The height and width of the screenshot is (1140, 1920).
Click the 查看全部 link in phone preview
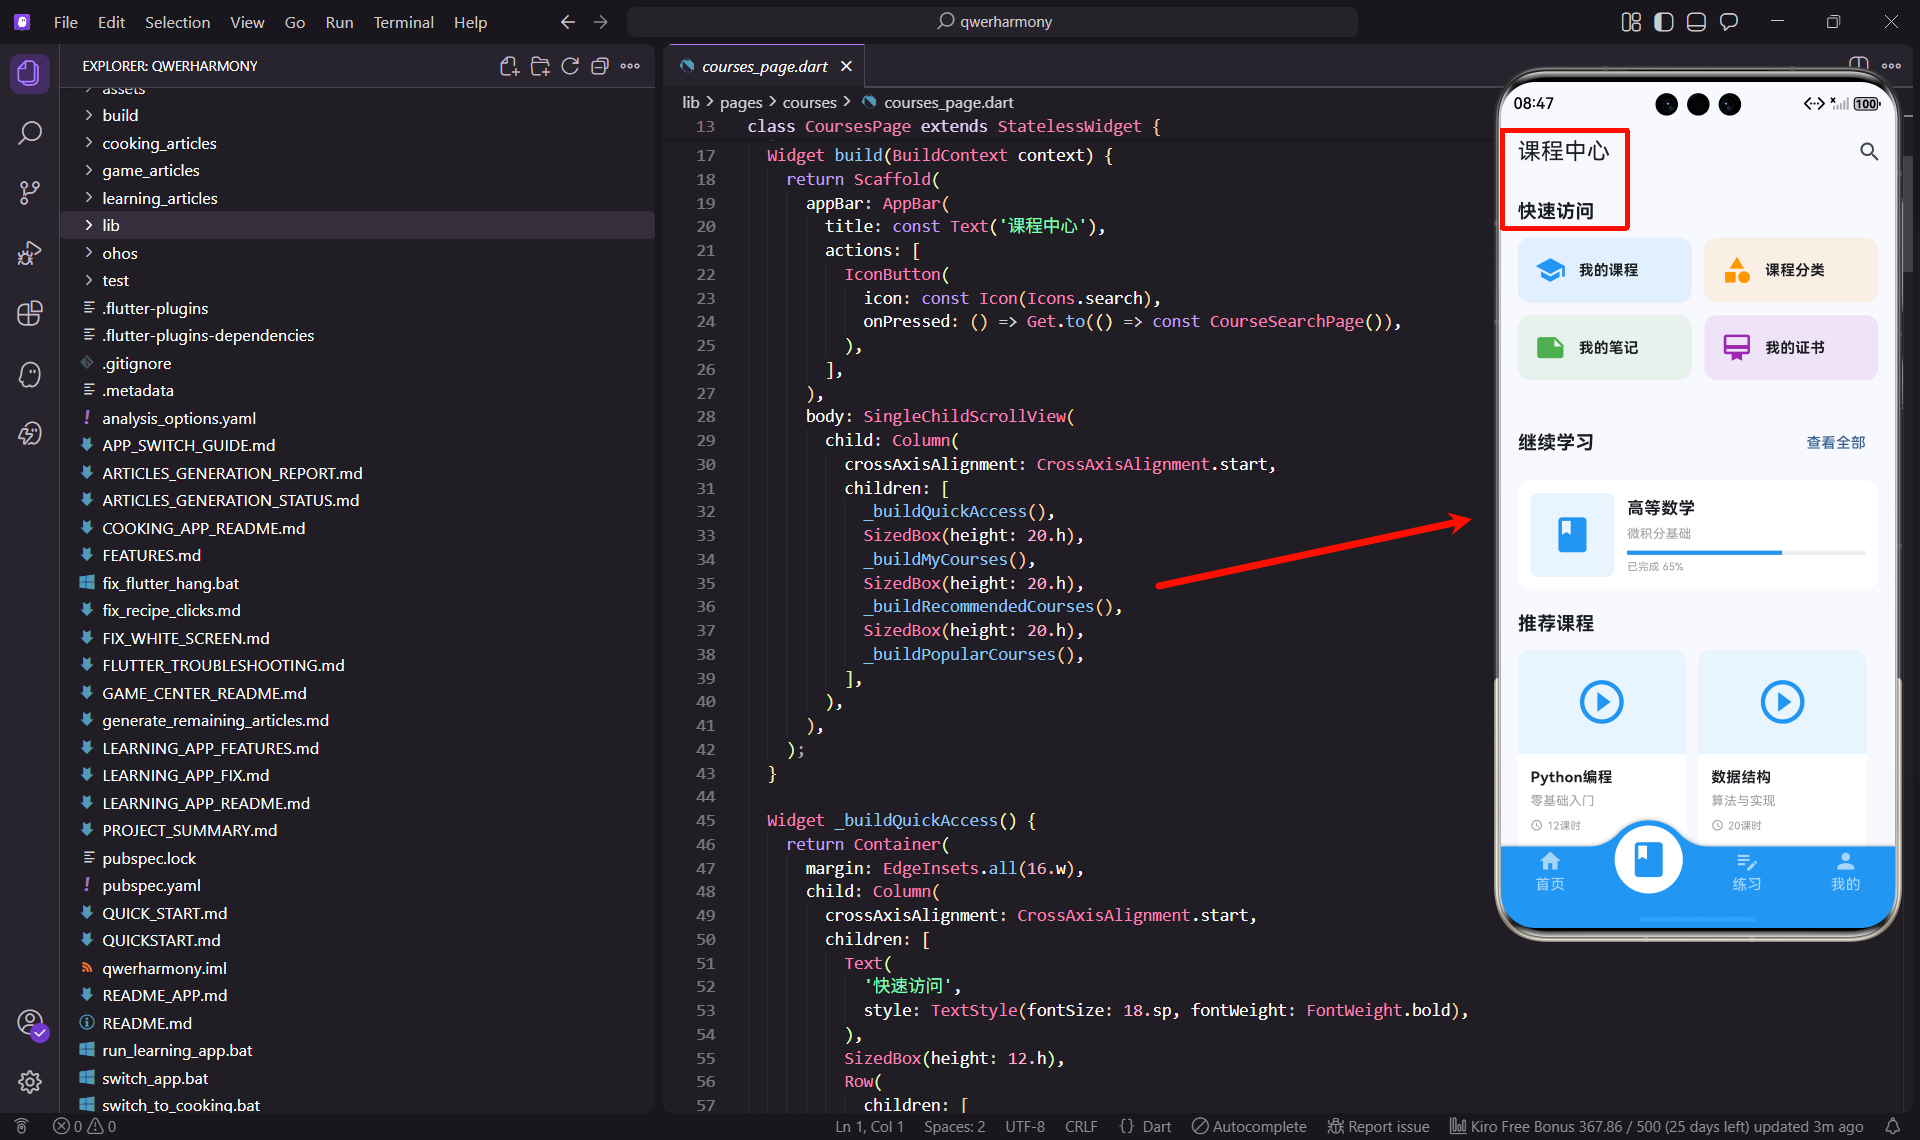(x=1835, y=442)
